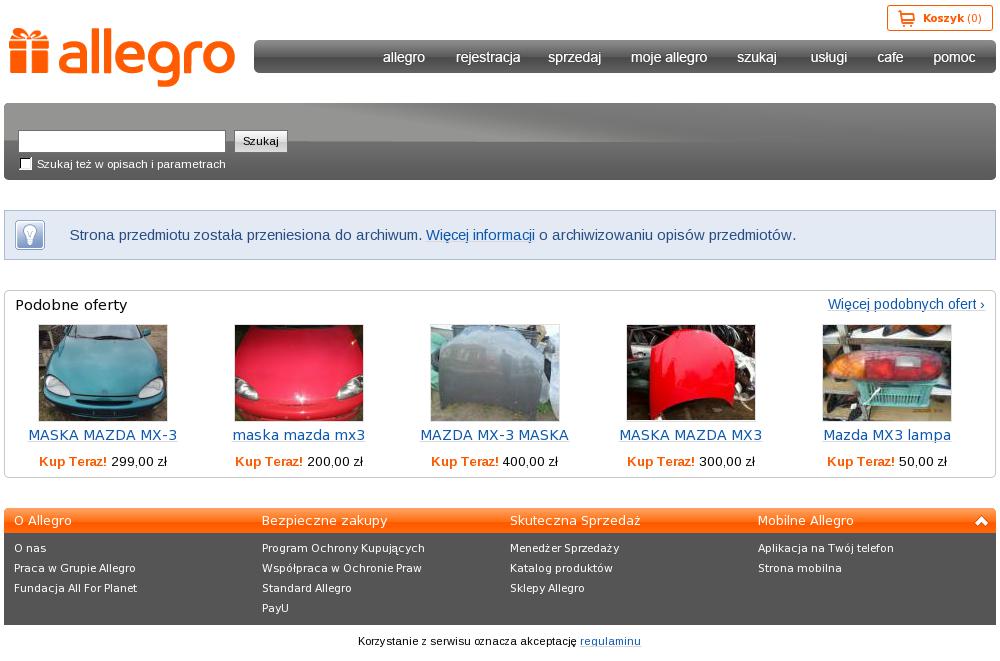Visit cafe from the top navigation
1000x661 pixels.
point(890,57)
